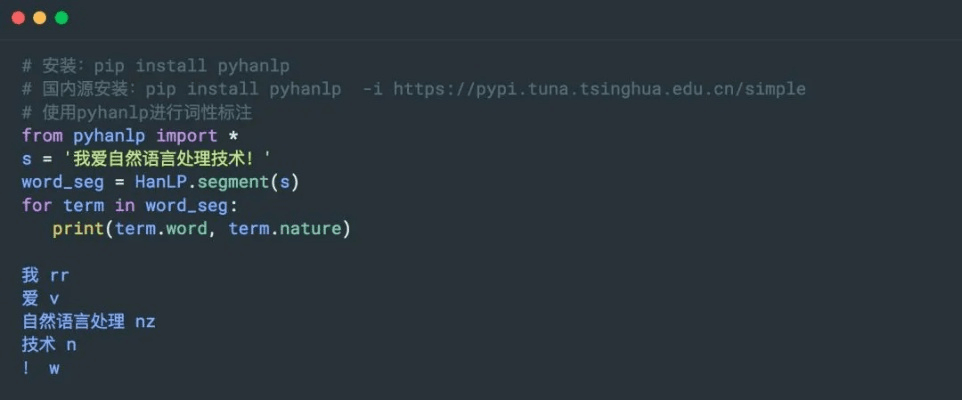Click the asterisk after import
Viewport: 962px width, 400px height.
(x=233, y=135)
